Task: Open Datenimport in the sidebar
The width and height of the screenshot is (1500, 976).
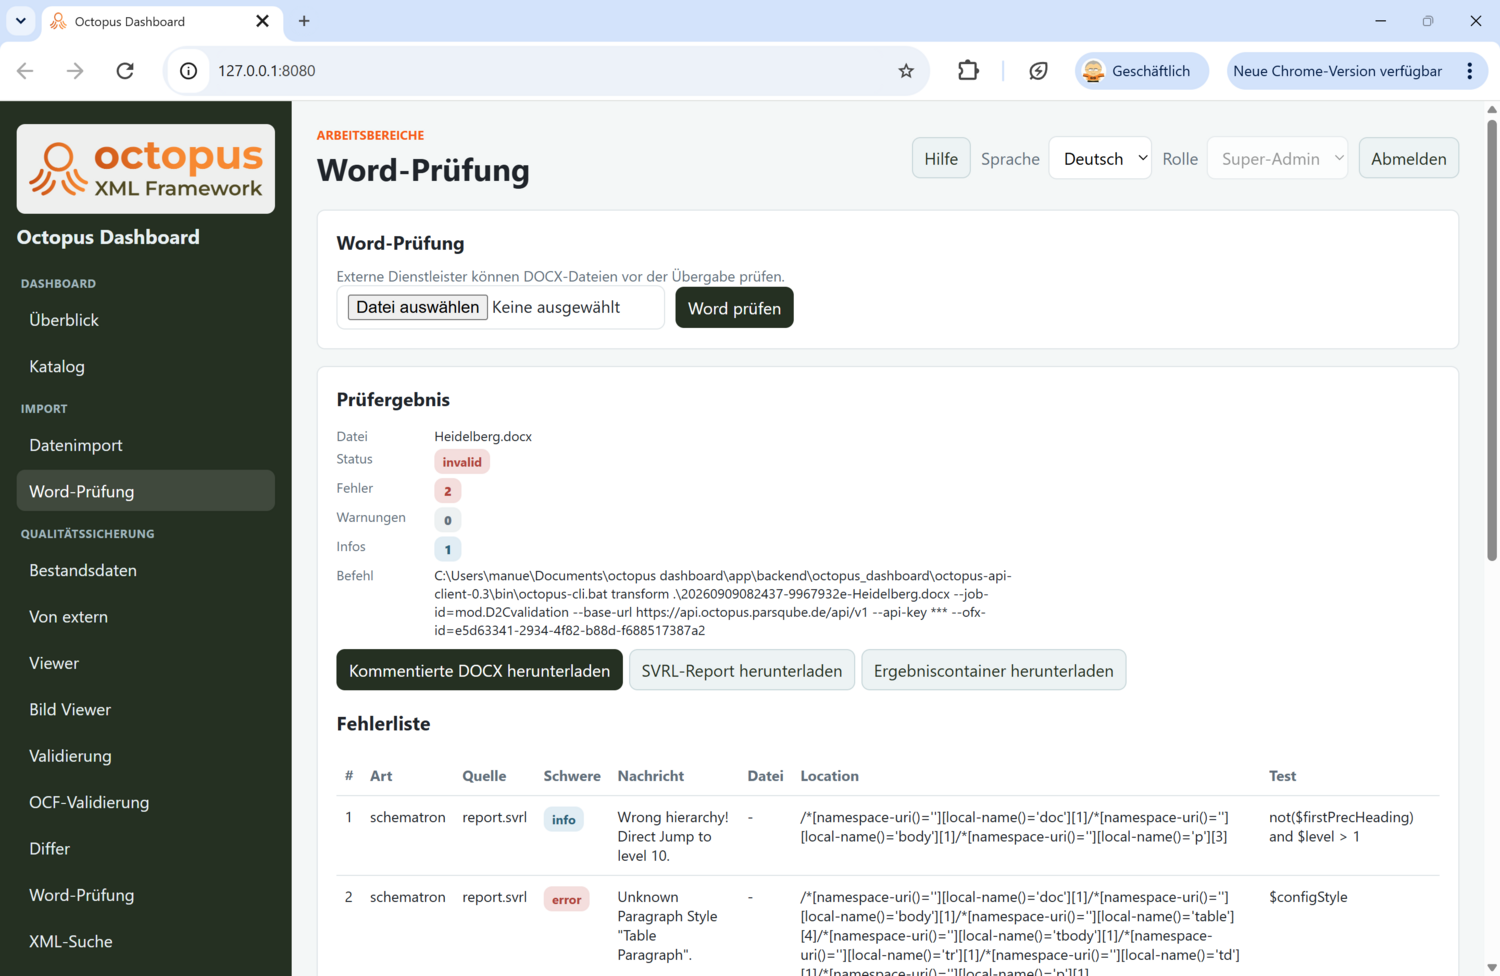Action: click(146, 445)
